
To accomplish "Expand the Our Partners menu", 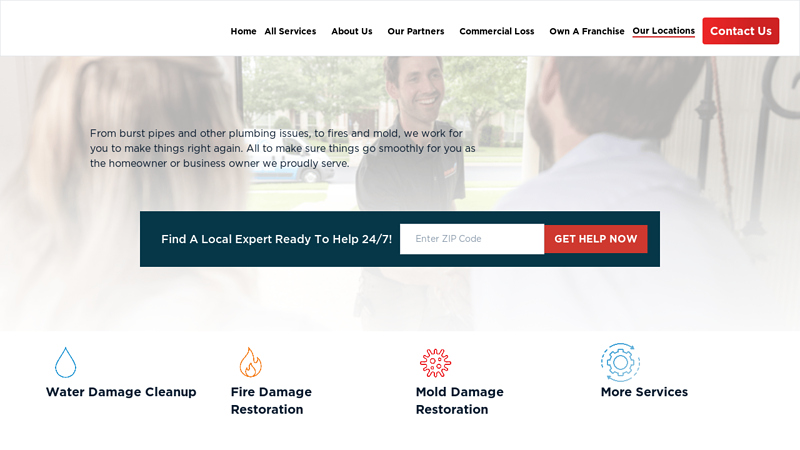I will 416,31.
